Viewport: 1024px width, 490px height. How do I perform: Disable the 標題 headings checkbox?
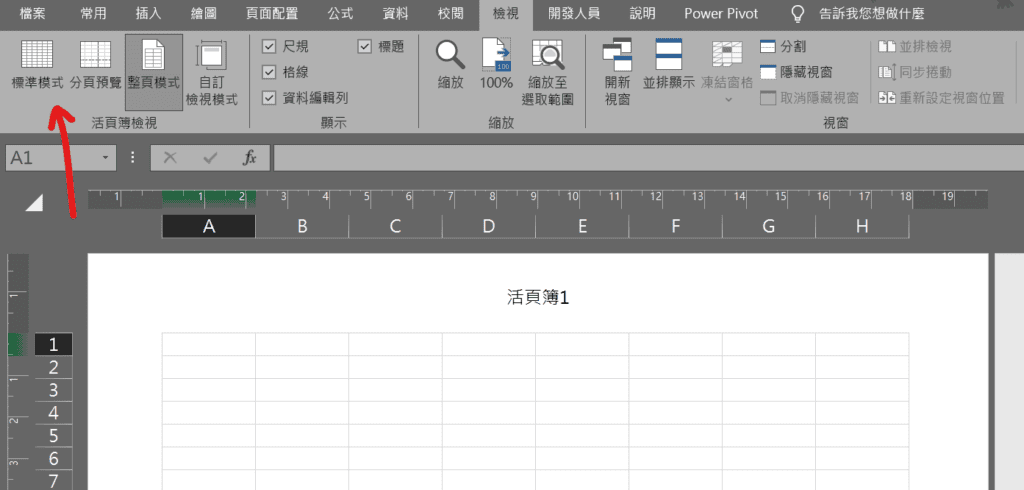(364, 47)
